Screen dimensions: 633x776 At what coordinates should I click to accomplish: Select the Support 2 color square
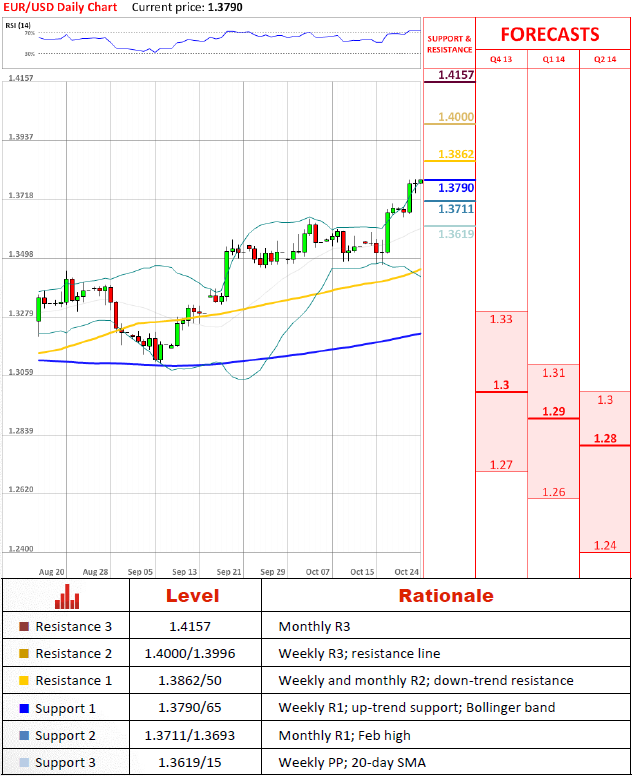[24, 735]
